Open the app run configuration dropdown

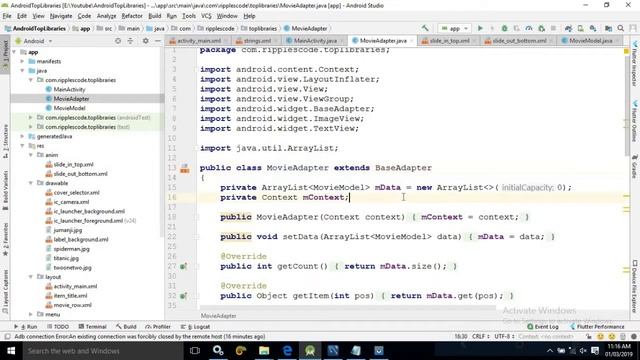tap(454, 28)
